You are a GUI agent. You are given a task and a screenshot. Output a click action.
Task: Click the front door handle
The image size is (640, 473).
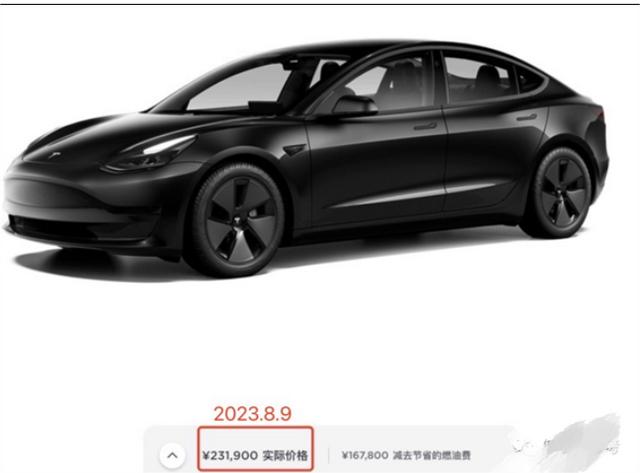[x=425, y=126]
